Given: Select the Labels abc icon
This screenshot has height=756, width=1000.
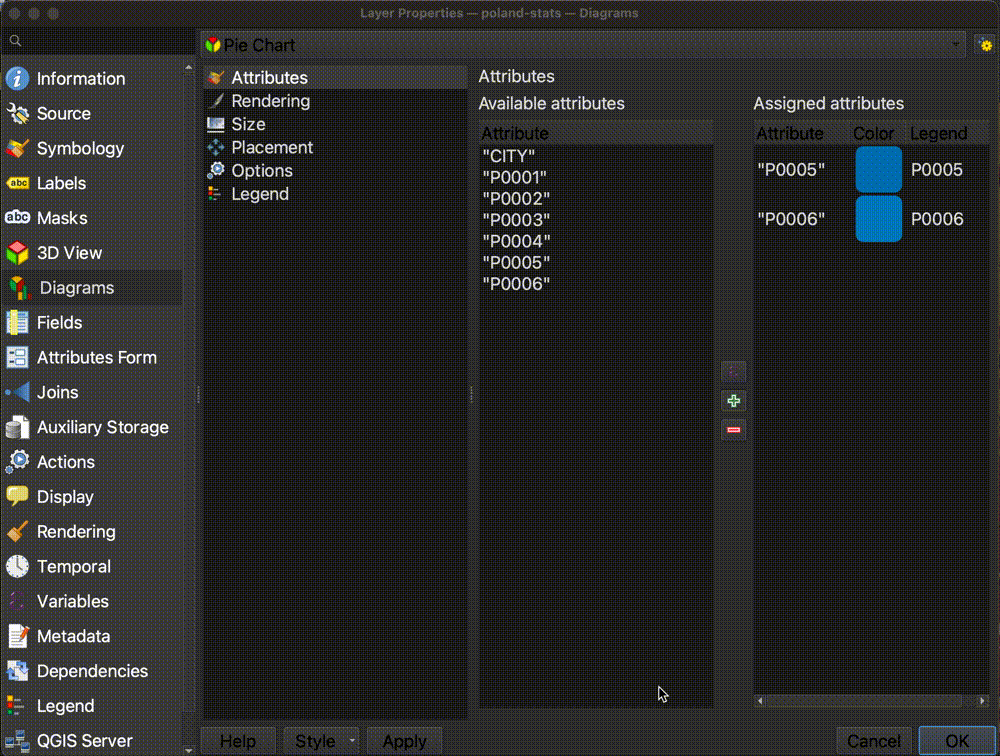Looking at the screenshot, I should tap(17, 183).
